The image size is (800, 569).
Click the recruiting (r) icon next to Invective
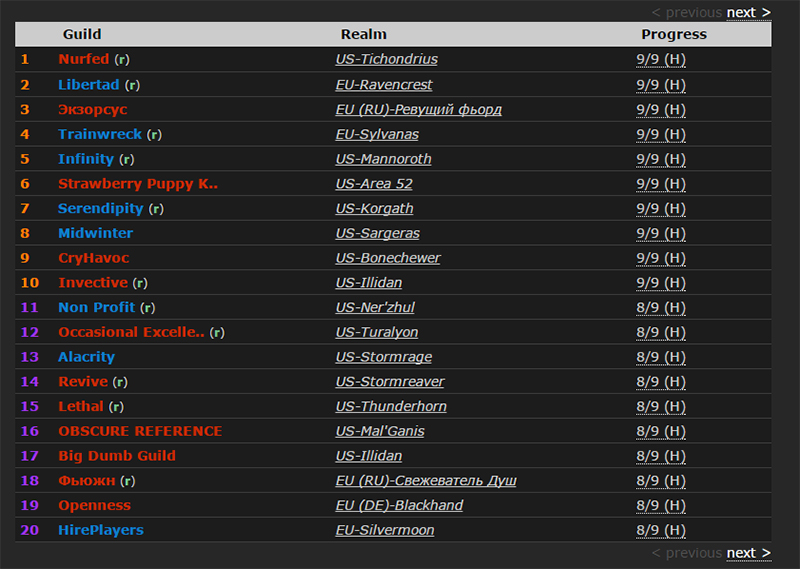click(140, 283)
